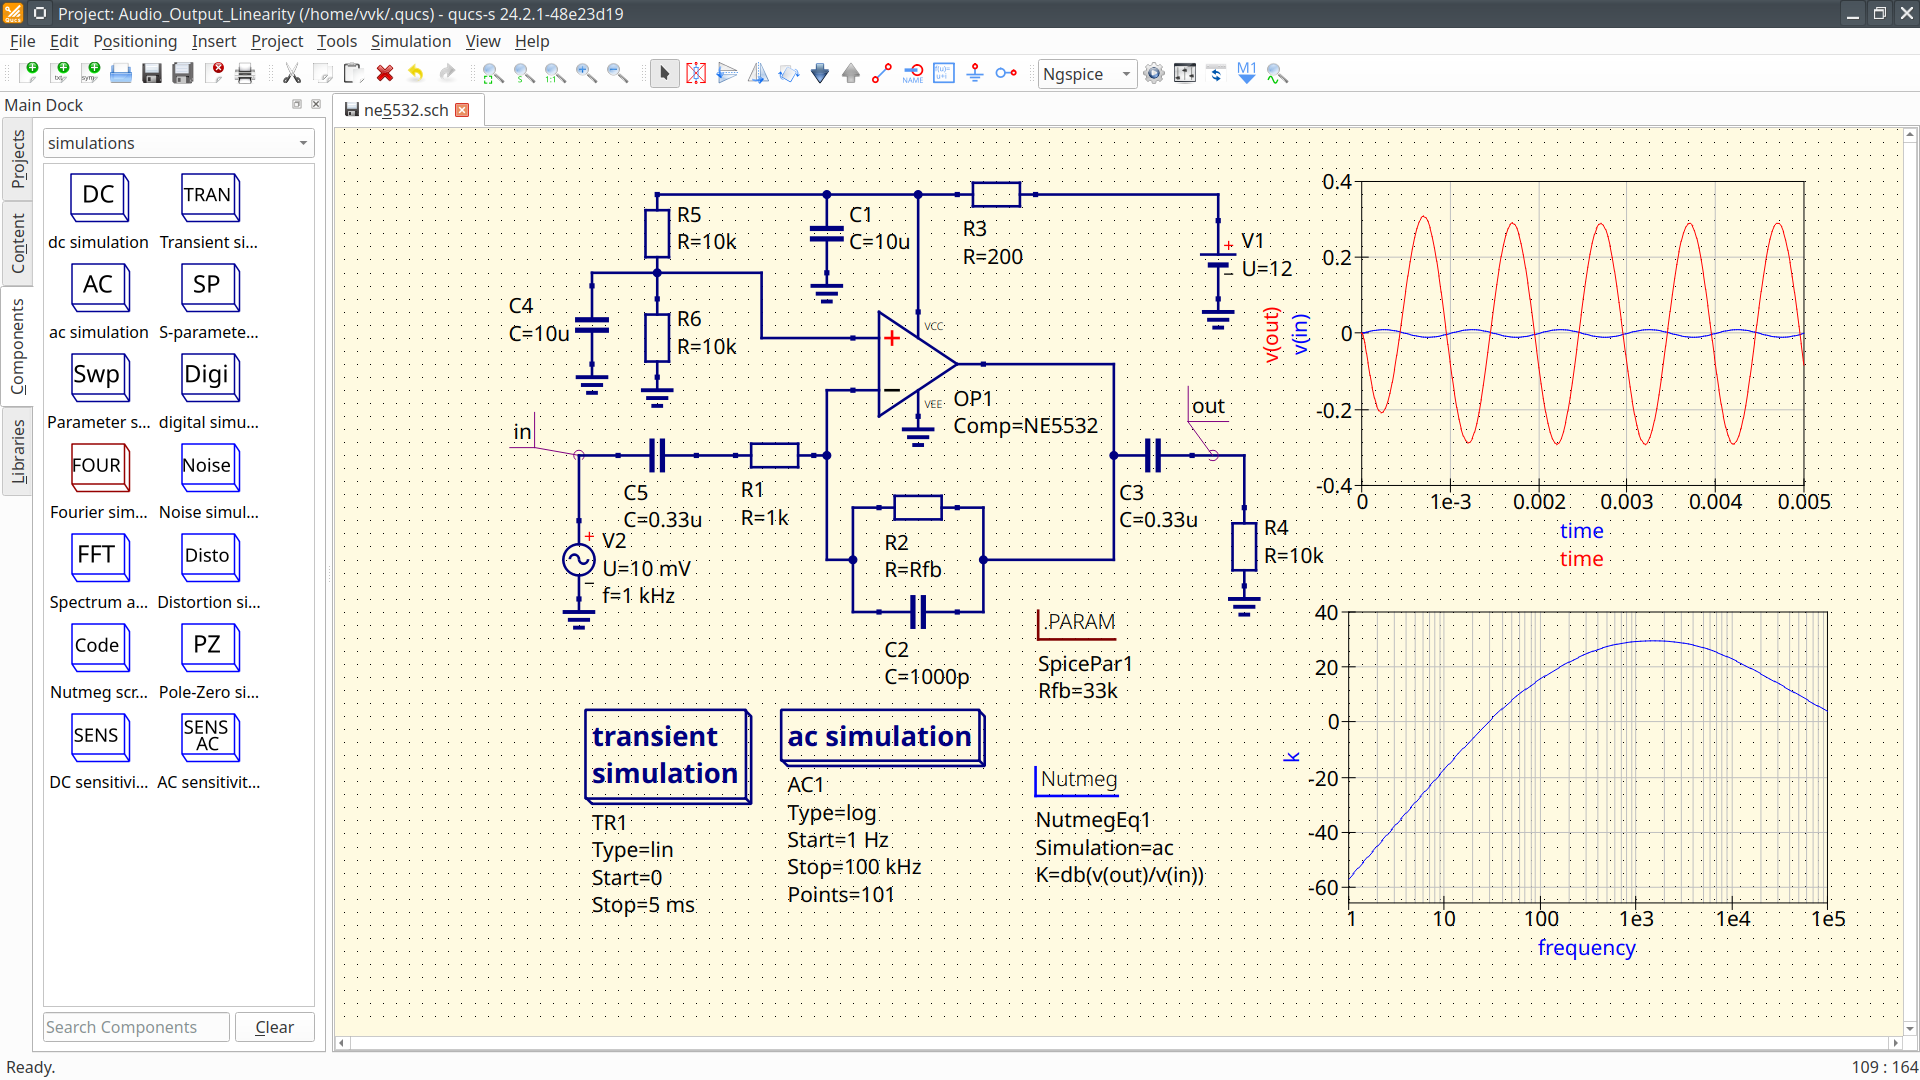1920x1080 pixels.
Task: Click the Pole-Zero simulation icon
Action: pos(206,646)
